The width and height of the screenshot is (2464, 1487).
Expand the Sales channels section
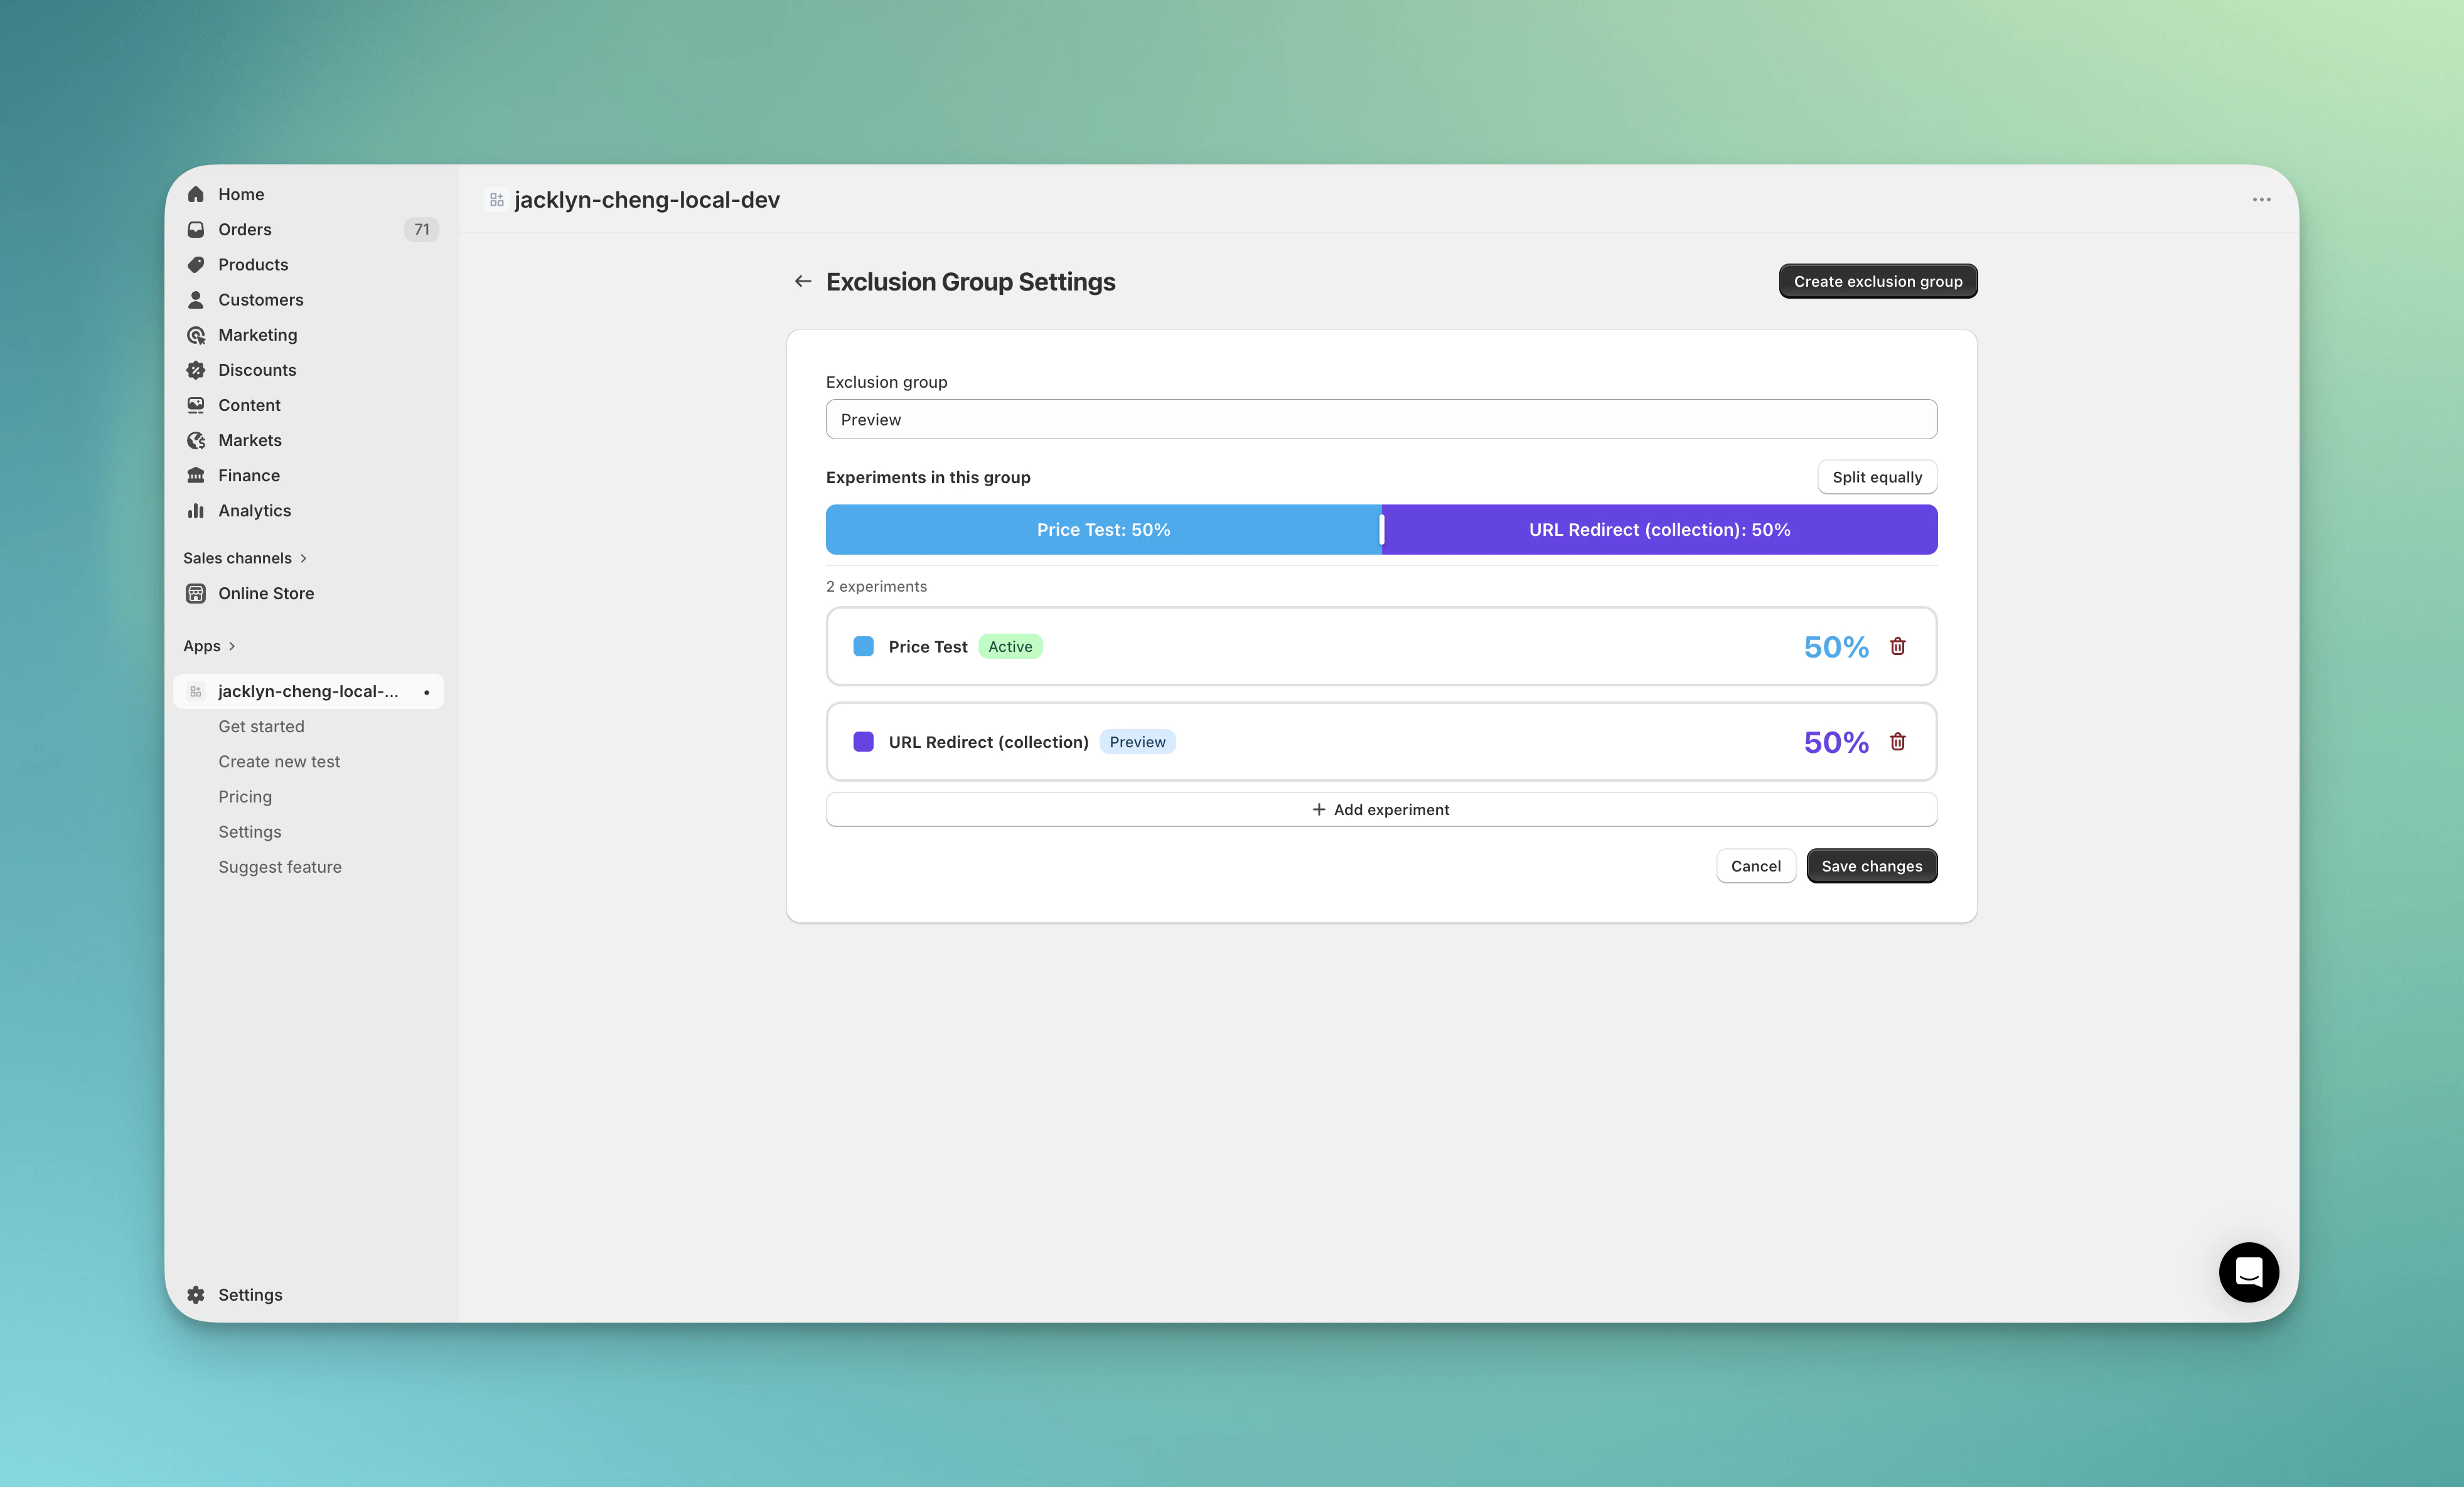point(245,558)
